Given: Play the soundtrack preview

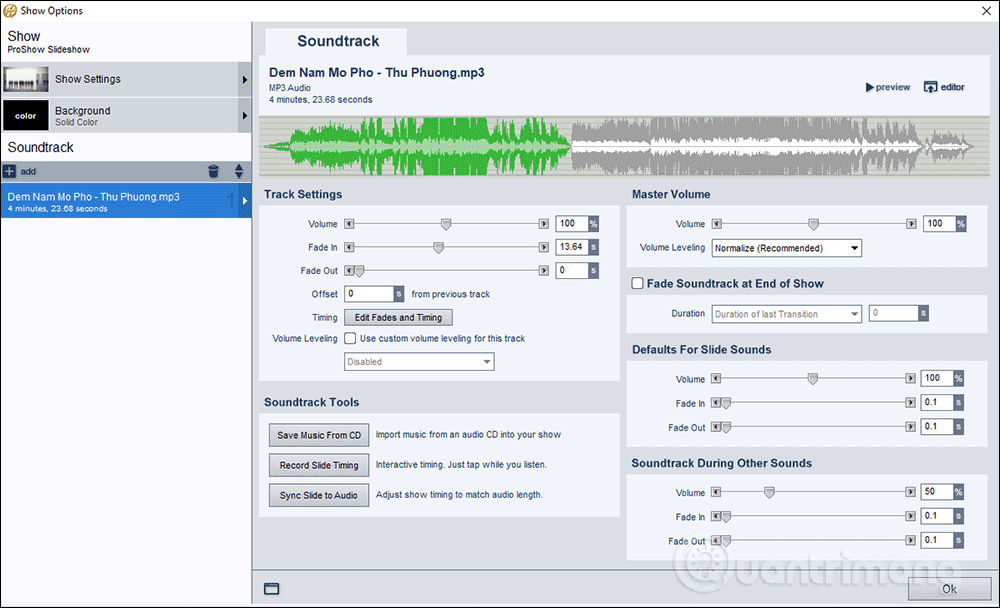Looking at the screenshot, I should coord(887,87).
